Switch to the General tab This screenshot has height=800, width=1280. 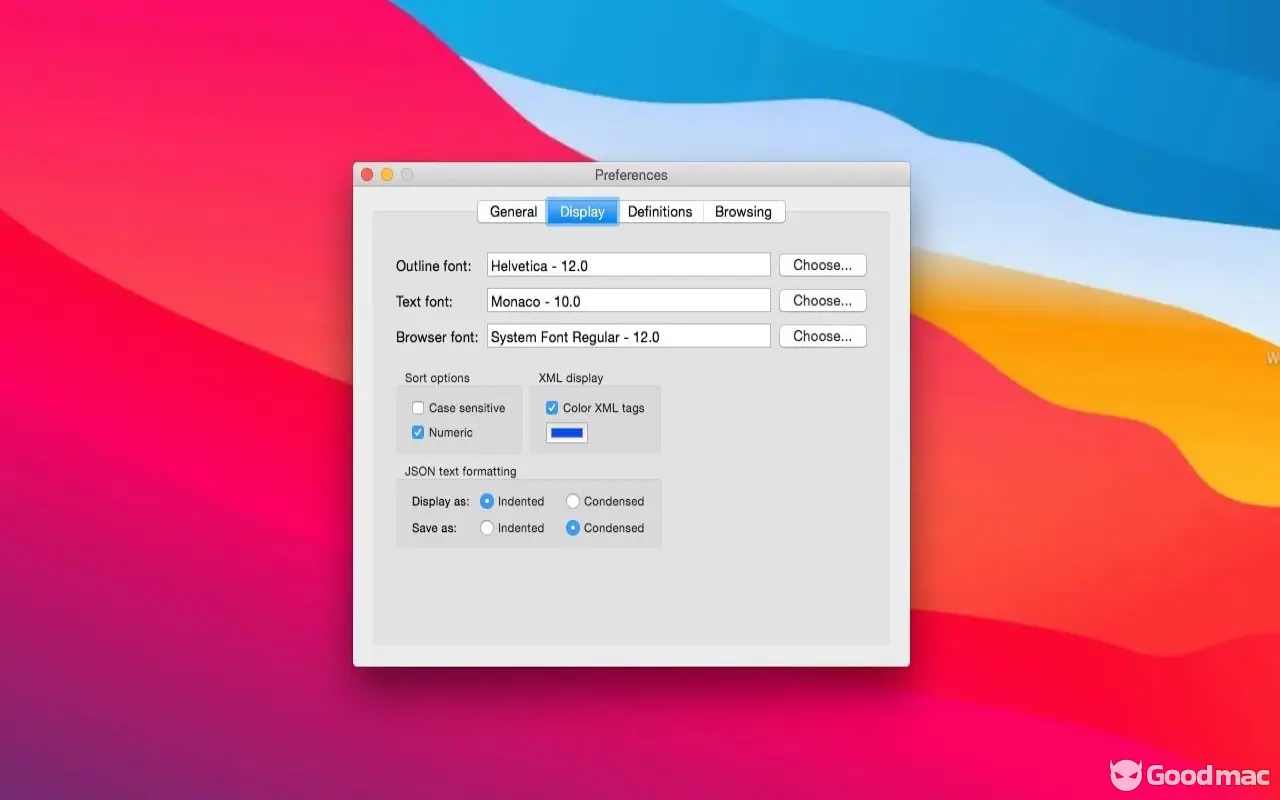pos(513,212)
